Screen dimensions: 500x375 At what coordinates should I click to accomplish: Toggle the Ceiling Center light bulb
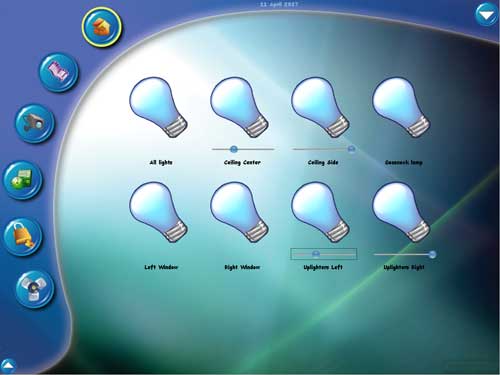(x=240, y=107)
